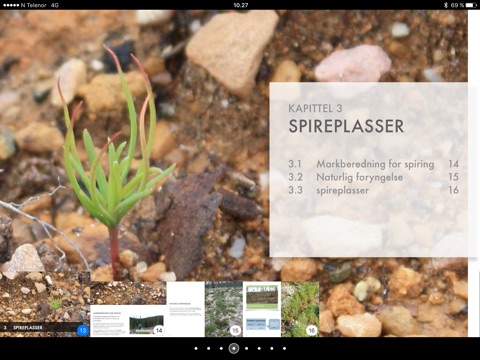The height and width of the screenshot is (360, 480).
Task: Open the white text page thumbnail after 14
Action: pyautogui.click(x=186, y=309)
